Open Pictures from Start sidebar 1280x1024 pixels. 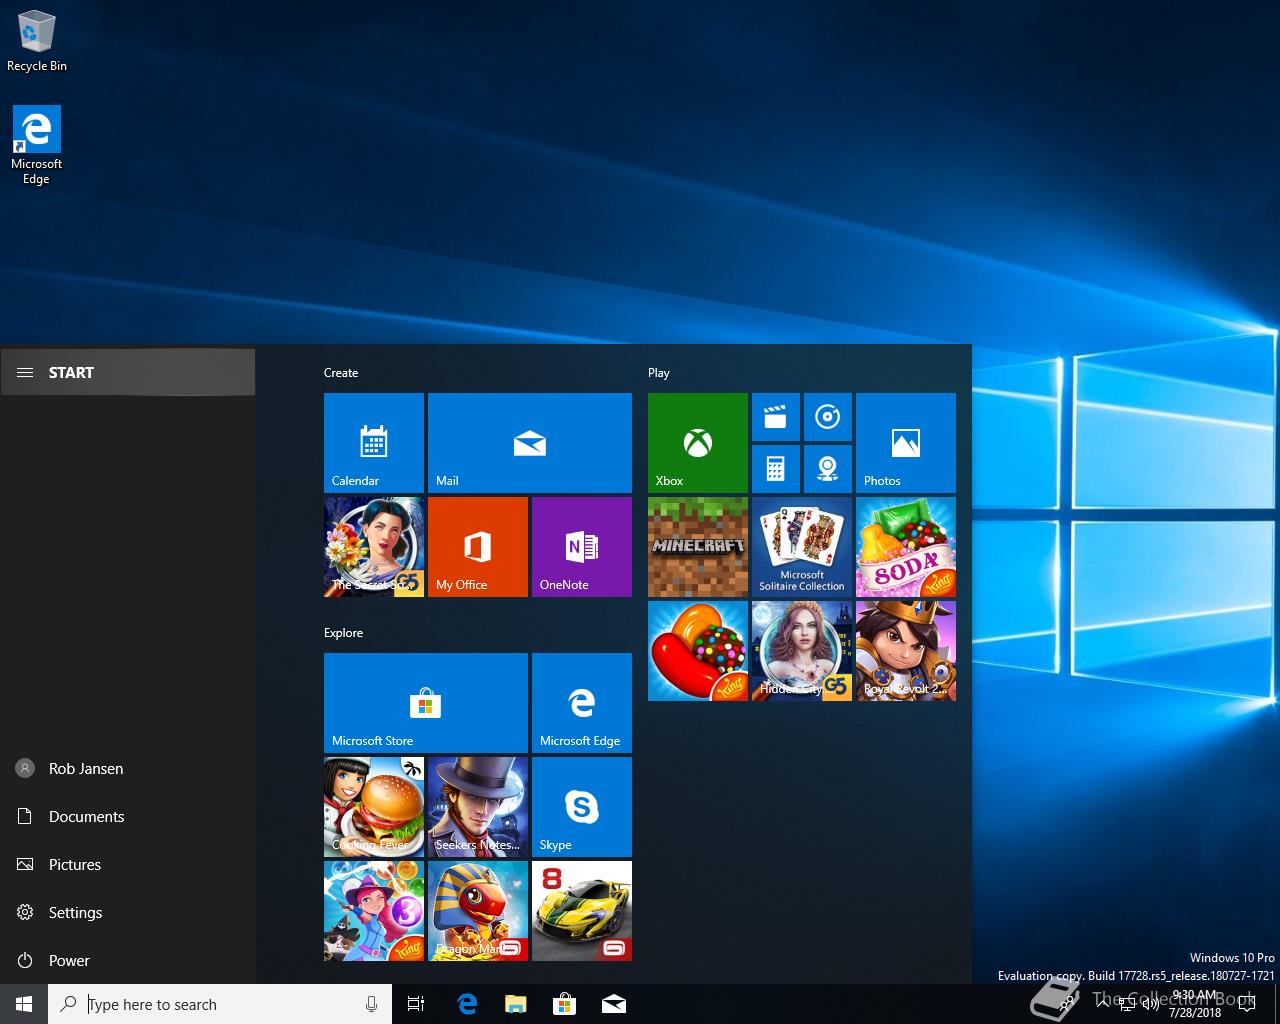click(128, 864)
